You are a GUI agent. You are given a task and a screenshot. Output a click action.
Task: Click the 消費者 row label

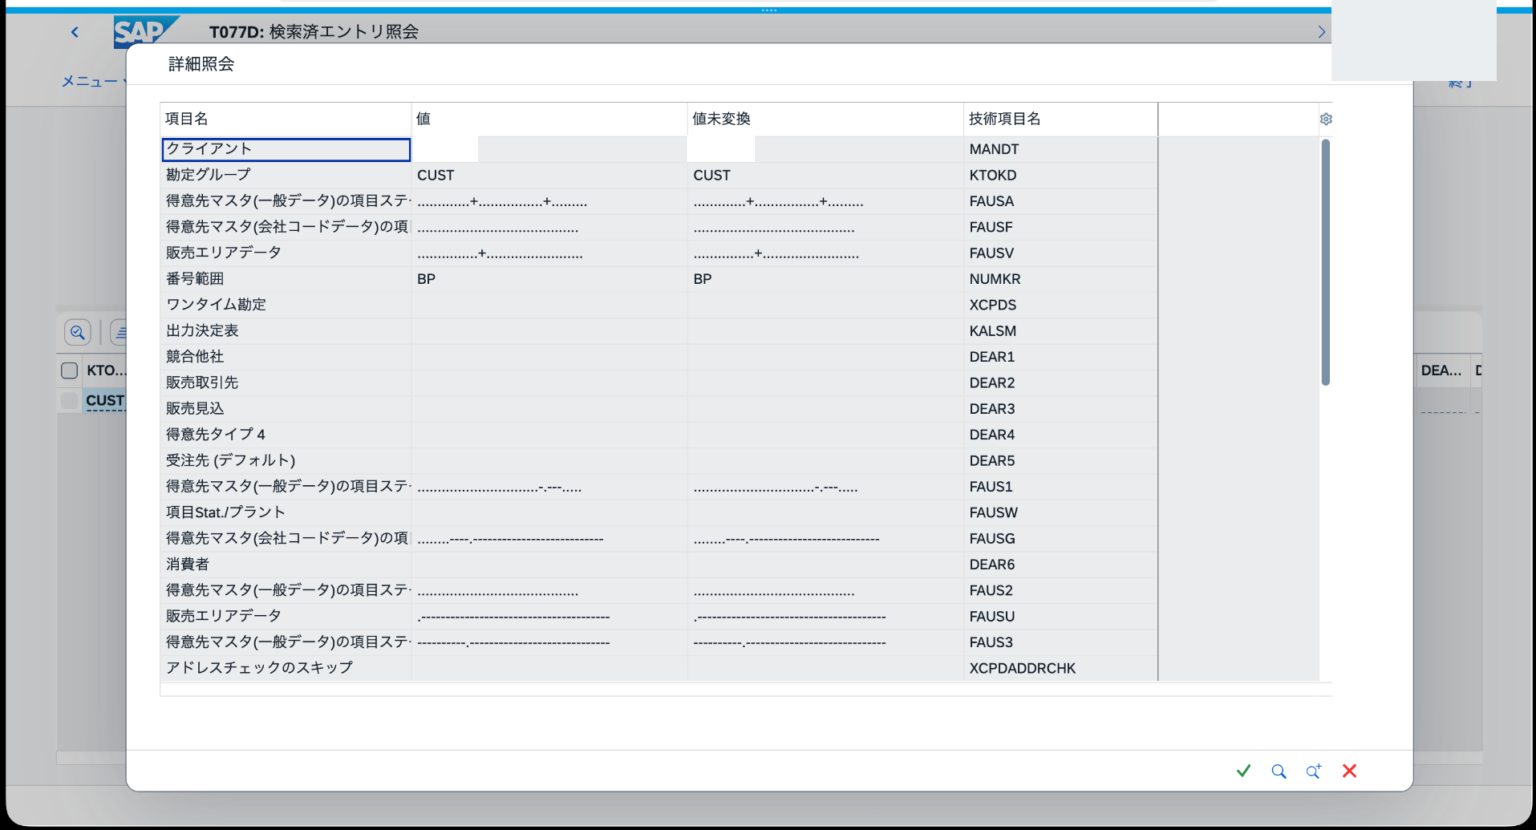click(x=188, y=565)
